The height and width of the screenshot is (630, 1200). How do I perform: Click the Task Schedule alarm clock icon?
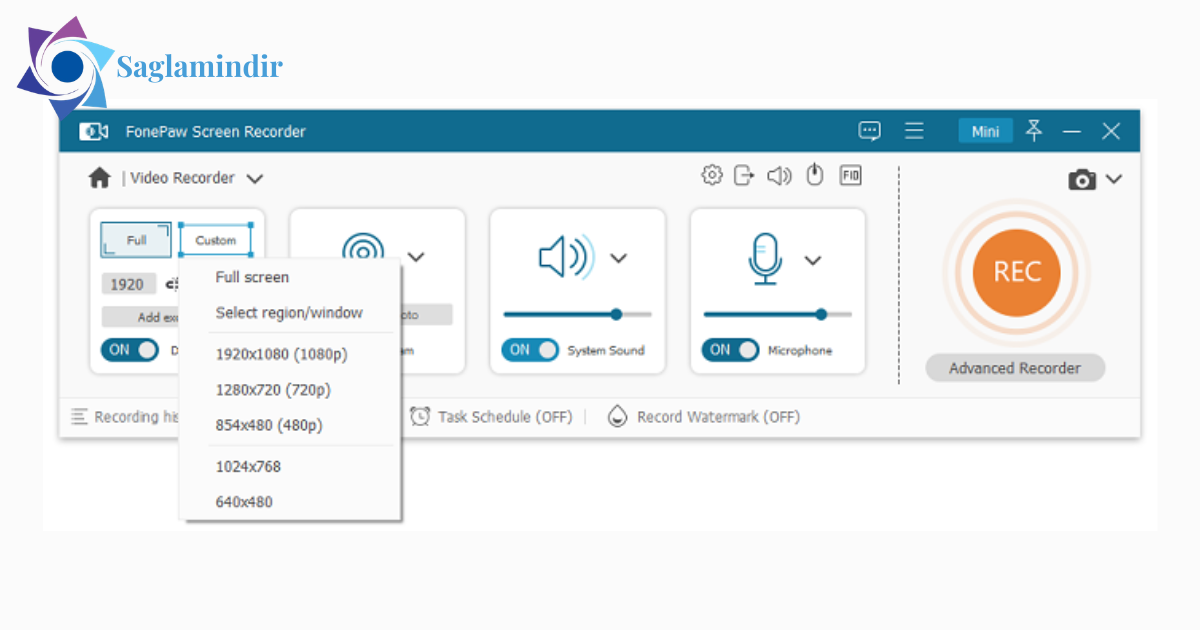pyautogui.click(x=420, y=416)
